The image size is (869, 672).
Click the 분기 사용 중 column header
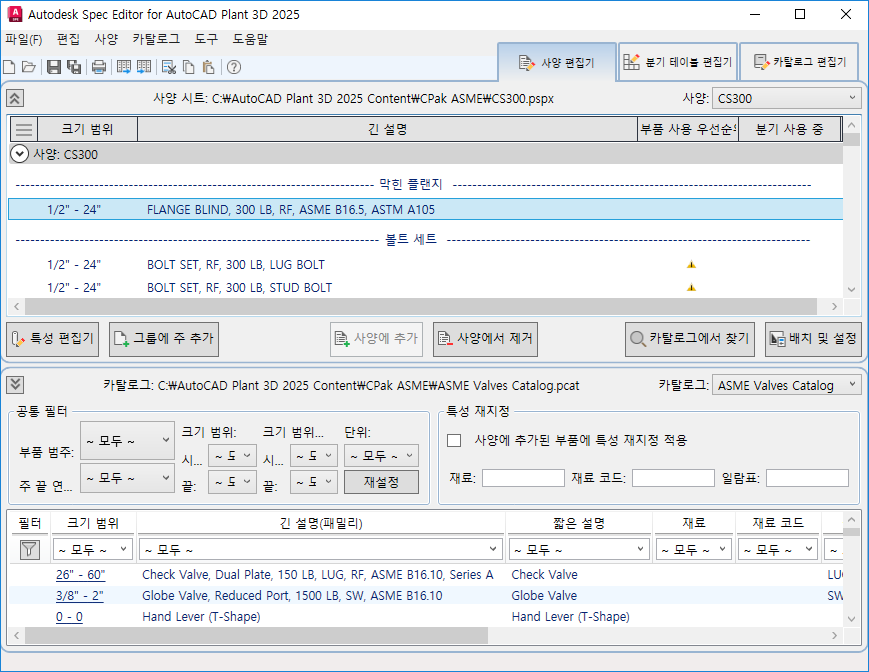789,130
